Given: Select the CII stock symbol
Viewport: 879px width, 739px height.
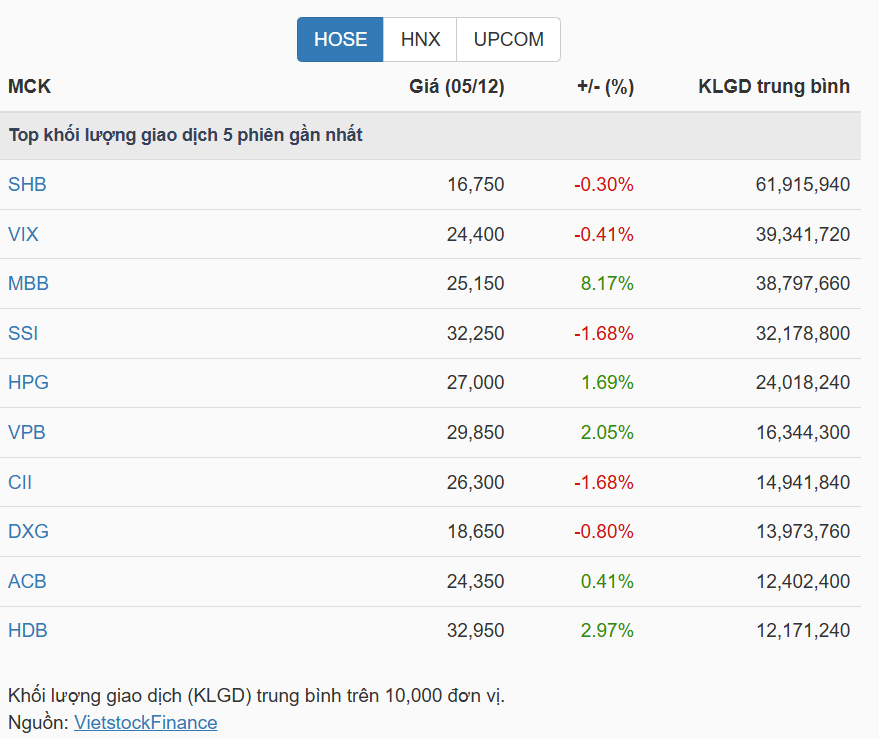Looking at the screenshot, I should (18, 481).
